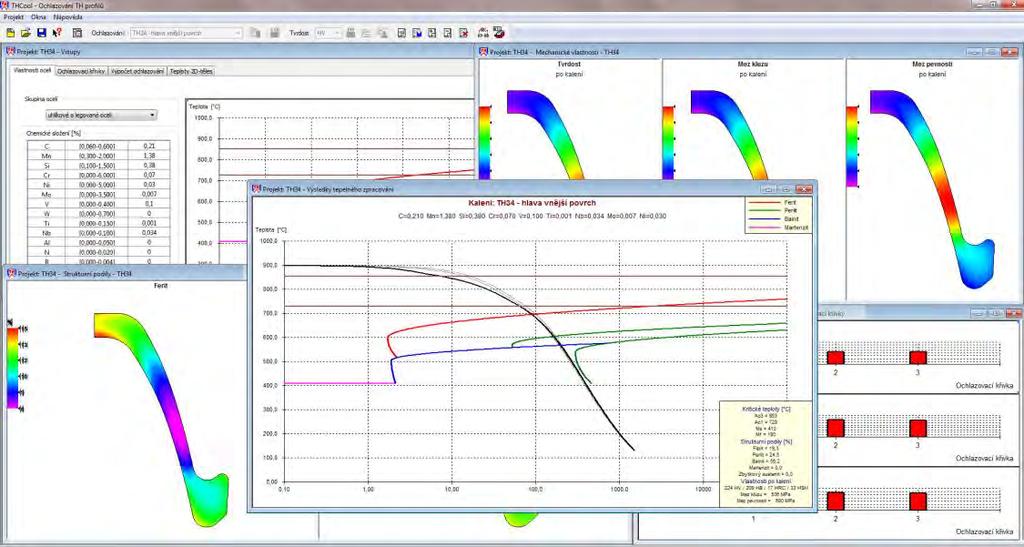The height and width of the screenshot is (547, 1024).
Task: Click the Martenzit legend entry in chart
Action: click(x=778, y=227)
